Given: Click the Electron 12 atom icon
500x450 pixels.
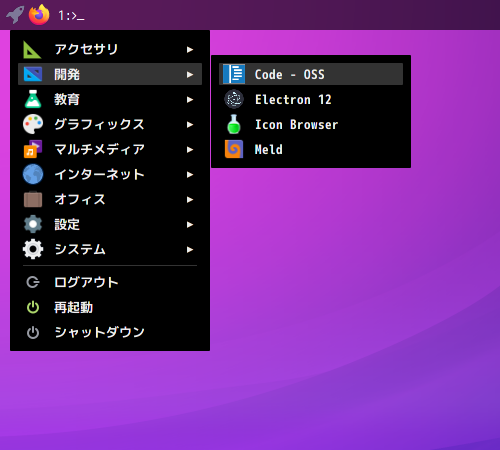Looking at the screenshot, I should point(234,99).
